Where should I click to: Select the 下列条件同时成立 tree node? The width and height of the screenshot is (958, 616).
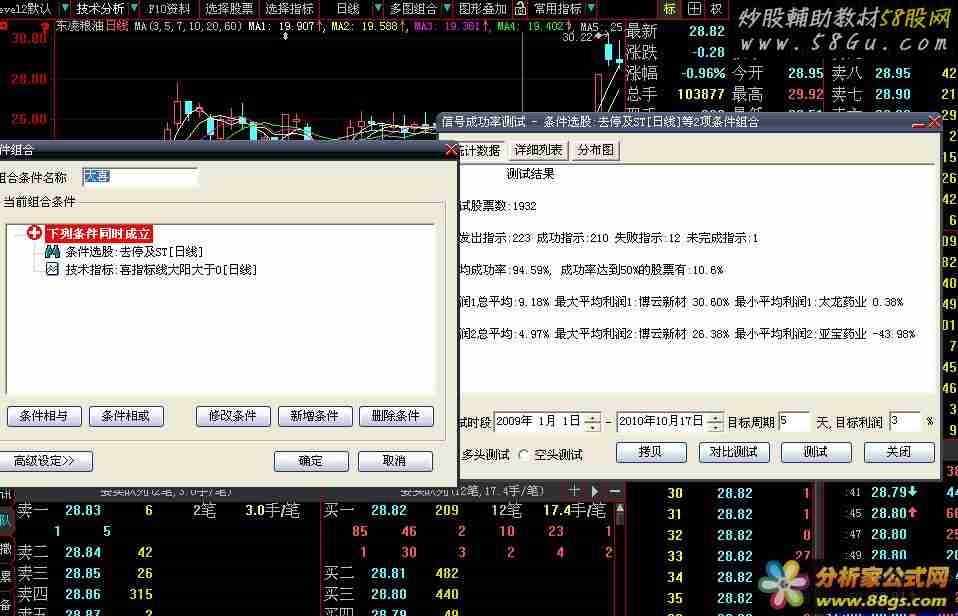pos(98,233)
